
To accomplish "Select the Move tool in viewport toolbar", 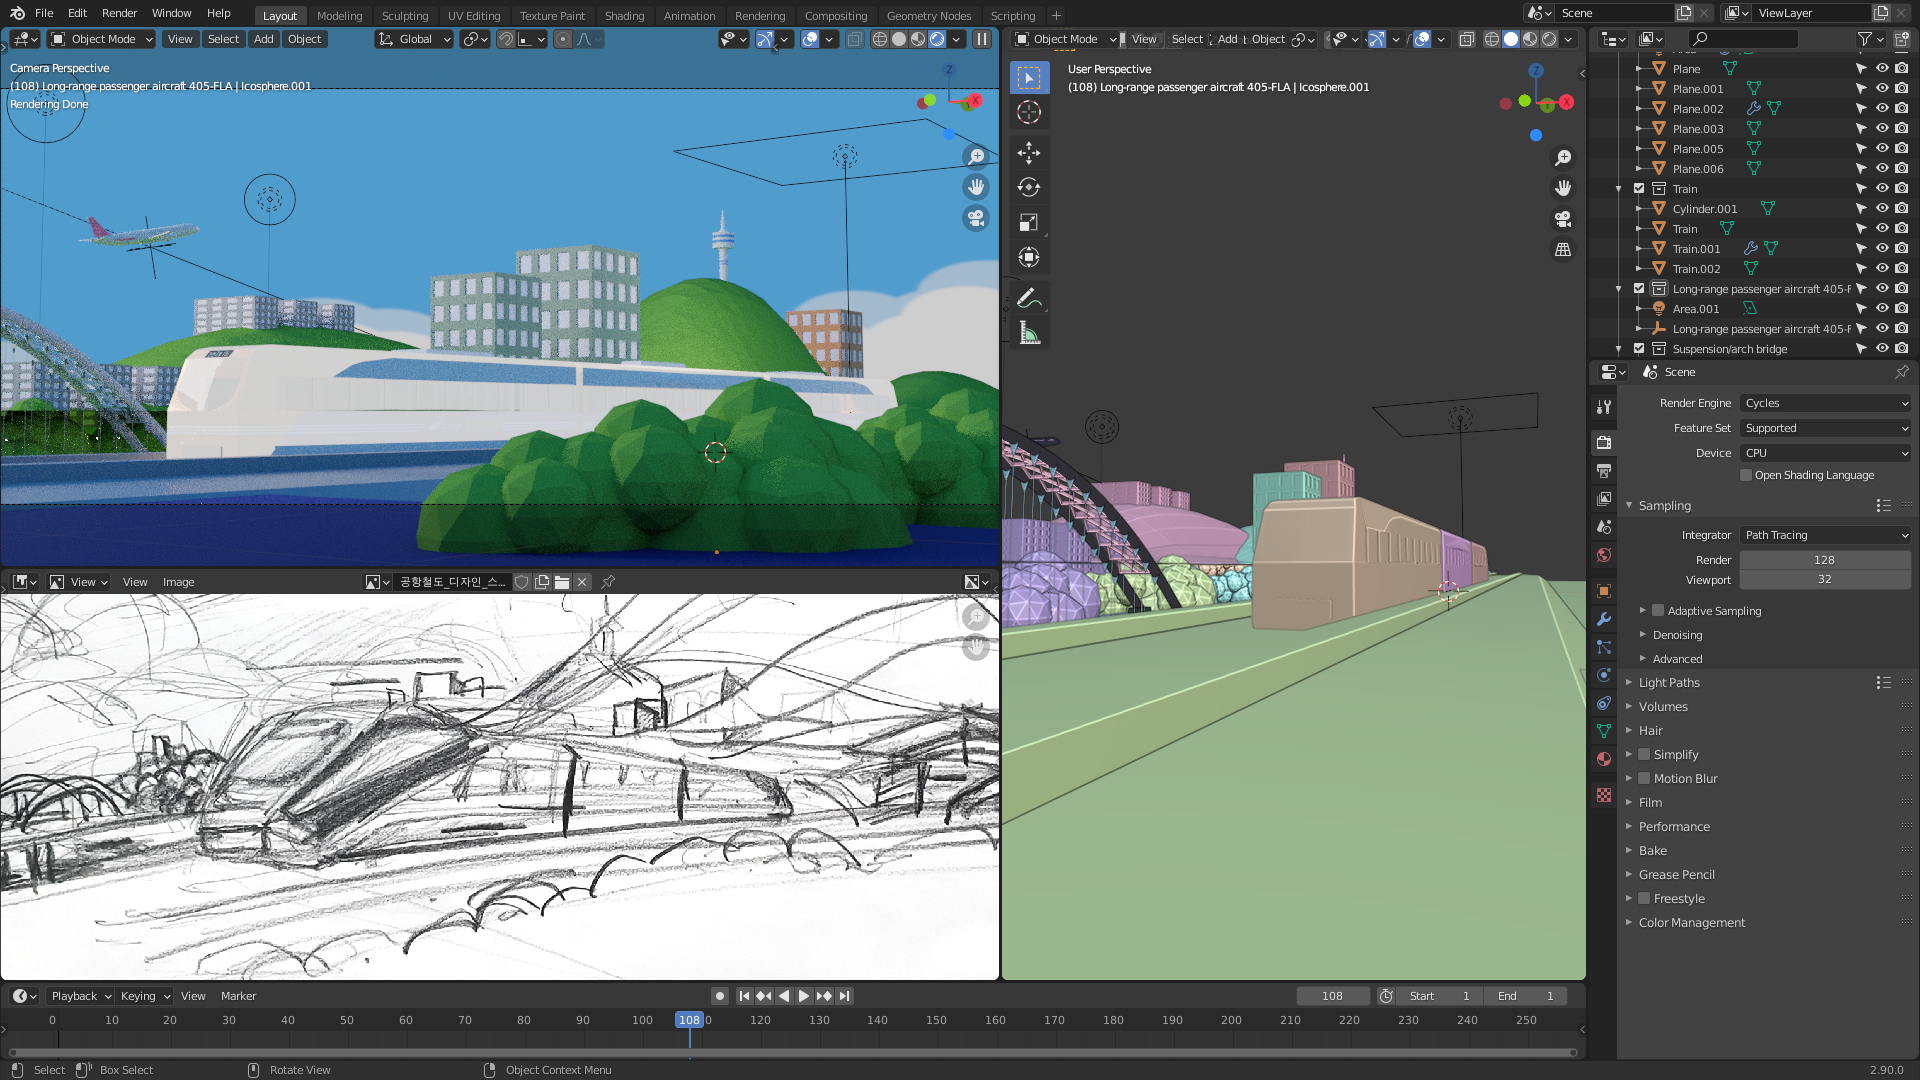I will (x=1029, y=152).
